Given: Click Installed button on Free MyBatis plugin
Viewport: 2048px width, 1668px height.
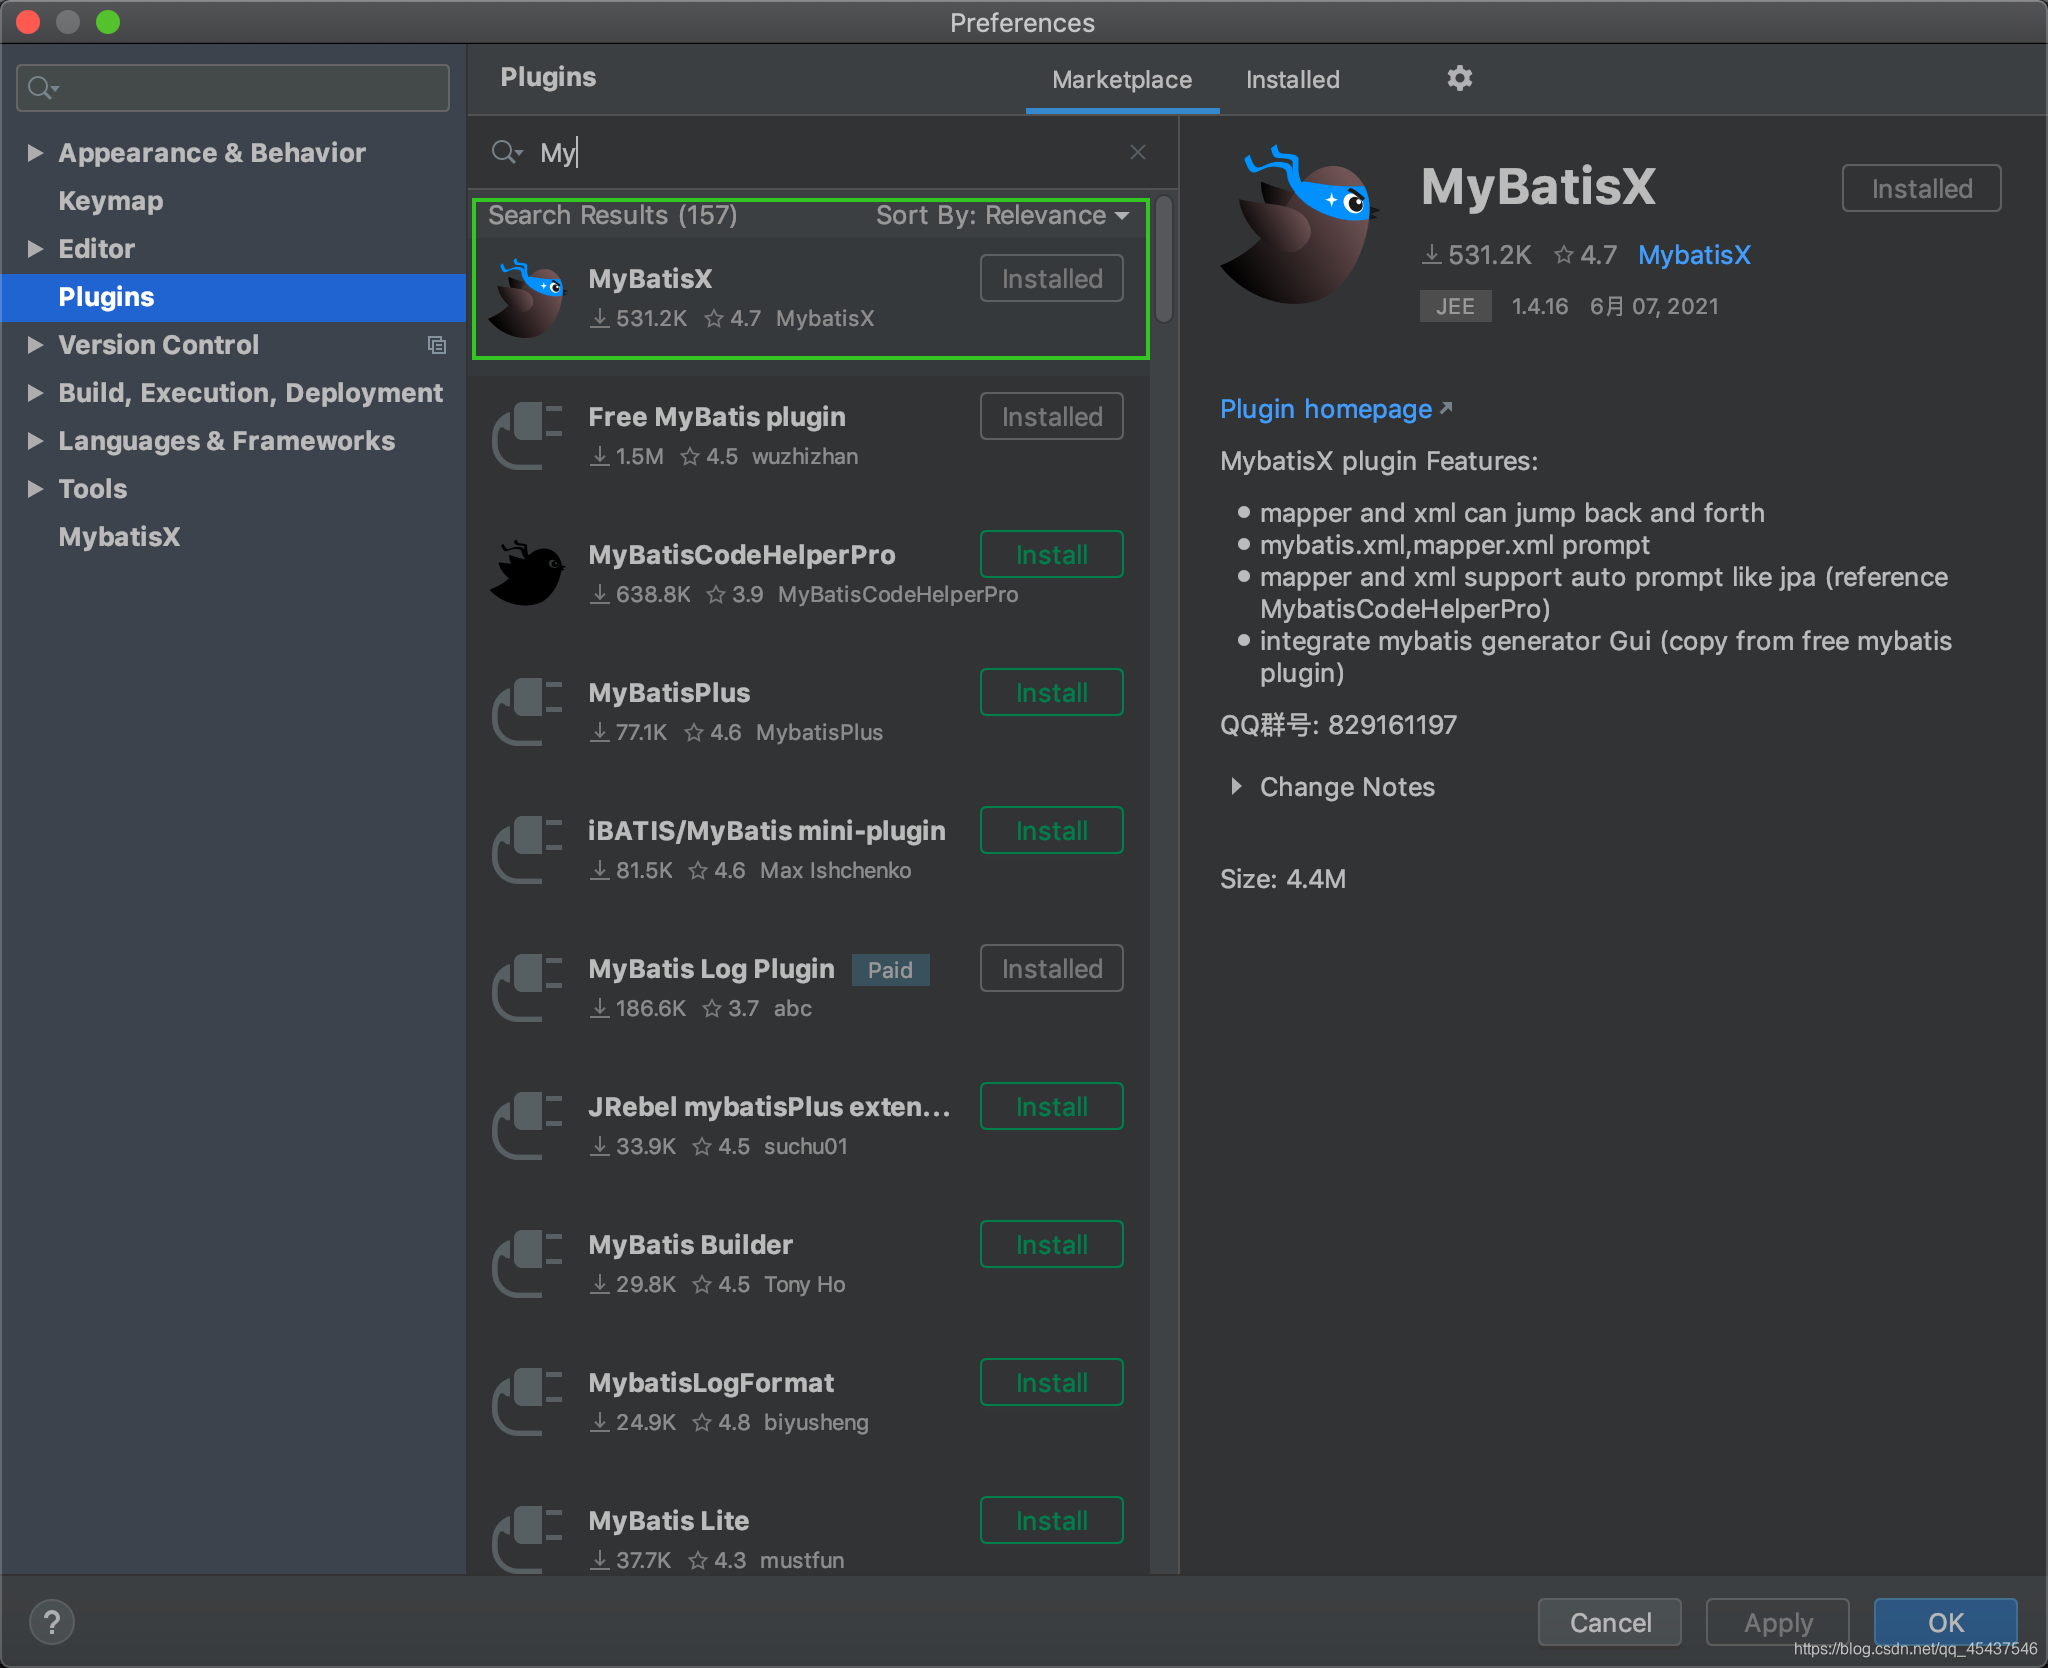Looking at the screenshot, I should [1052, 417].
